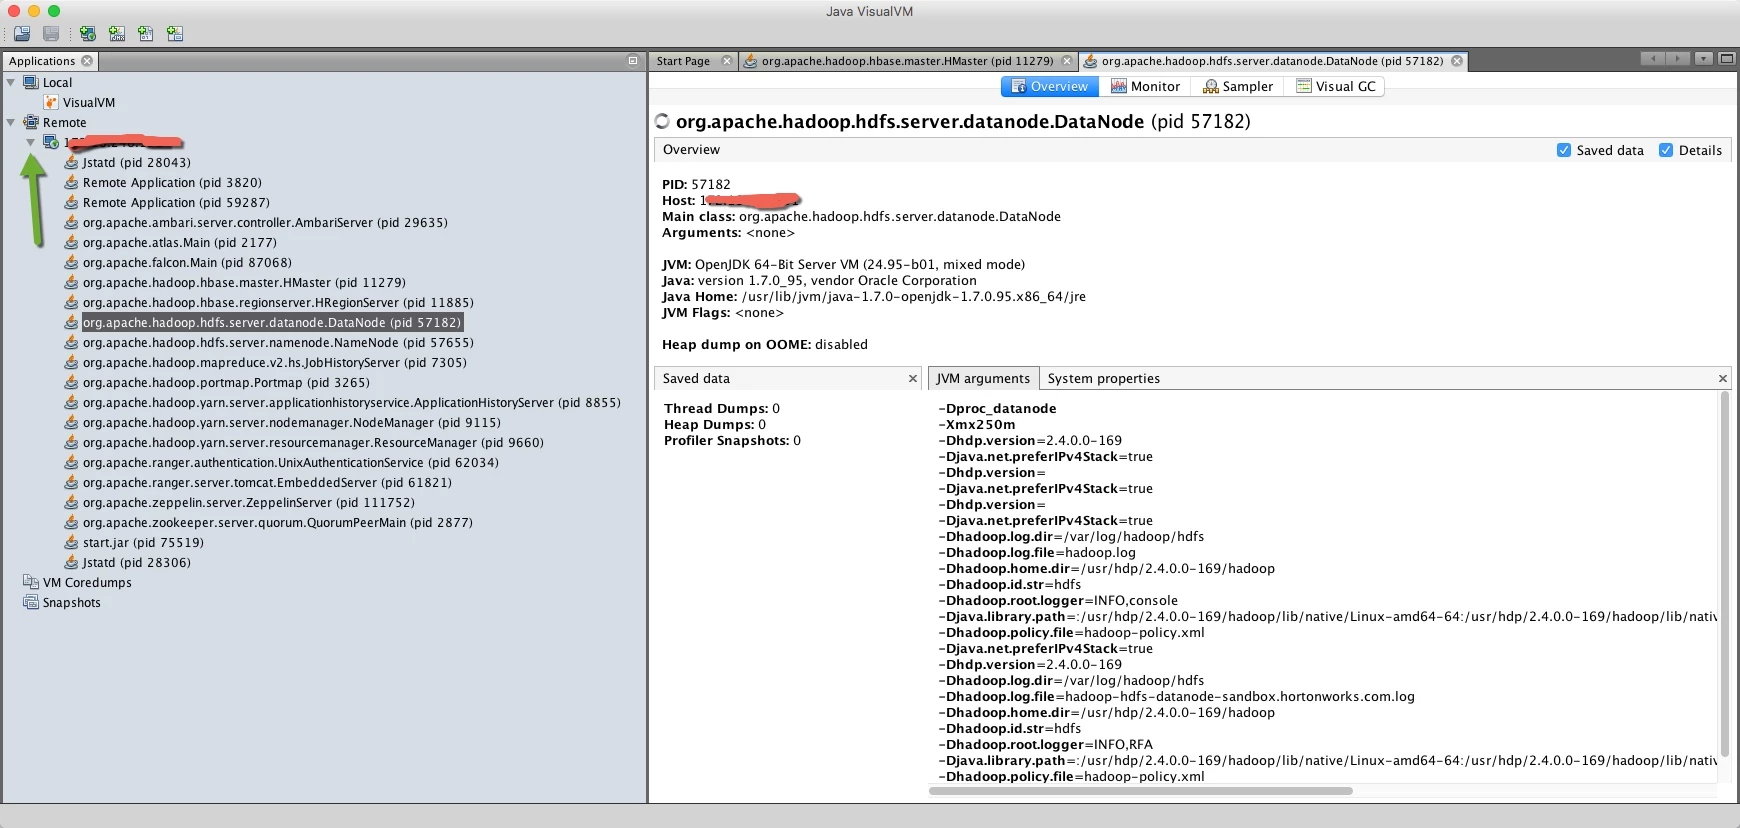Viewport: 1740px width, 828px height.
Task: Close the JVM arguments details section
Action: click(1722, 379)
